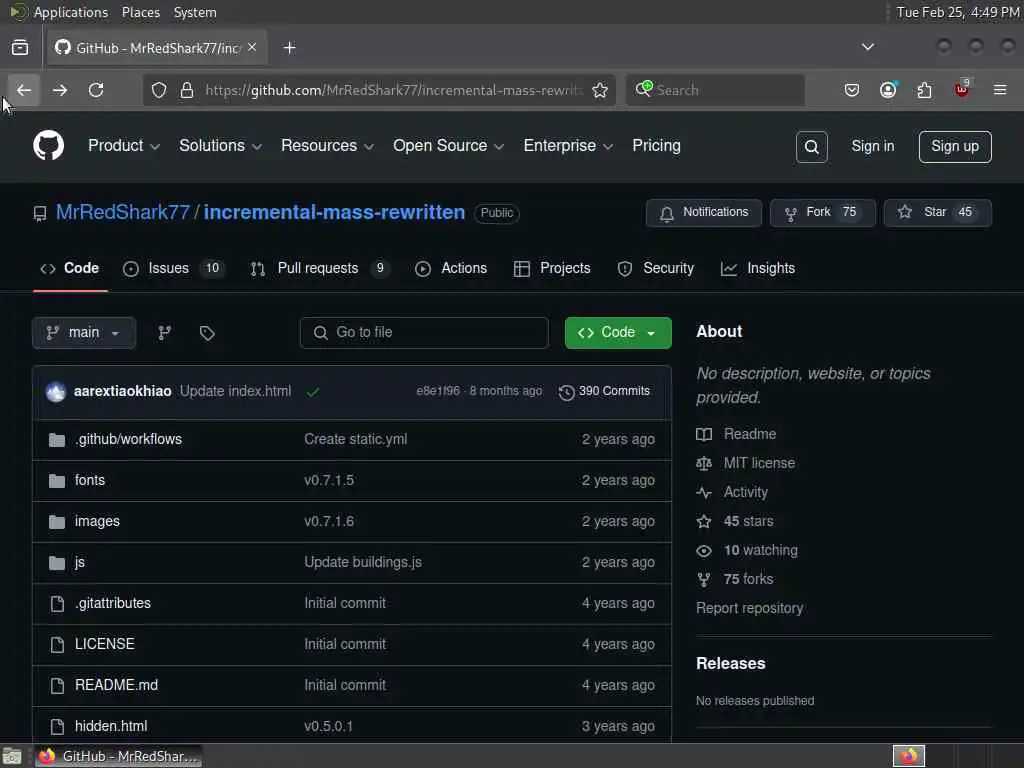Open README.md file
The height and width of the screenshot is (768, 1024).
116,685
